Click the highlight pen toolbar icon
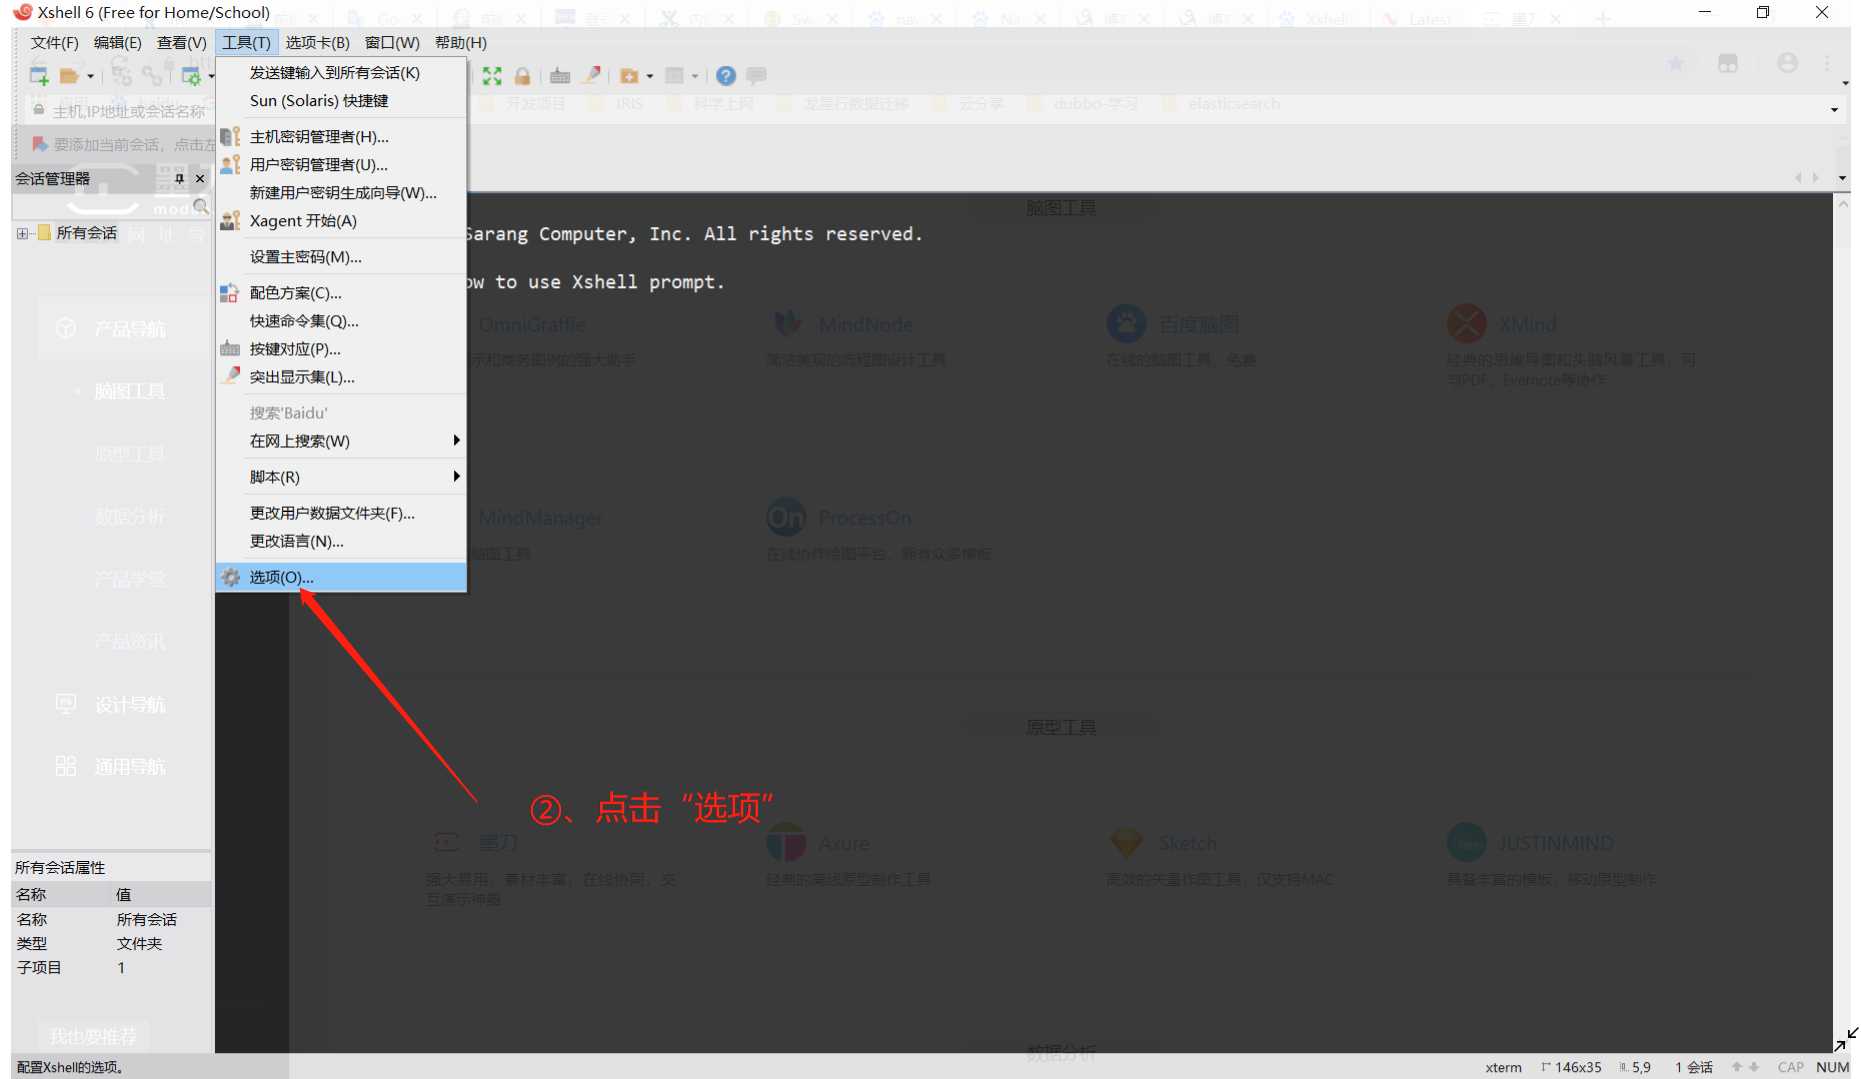 click(x=592, y=75)
